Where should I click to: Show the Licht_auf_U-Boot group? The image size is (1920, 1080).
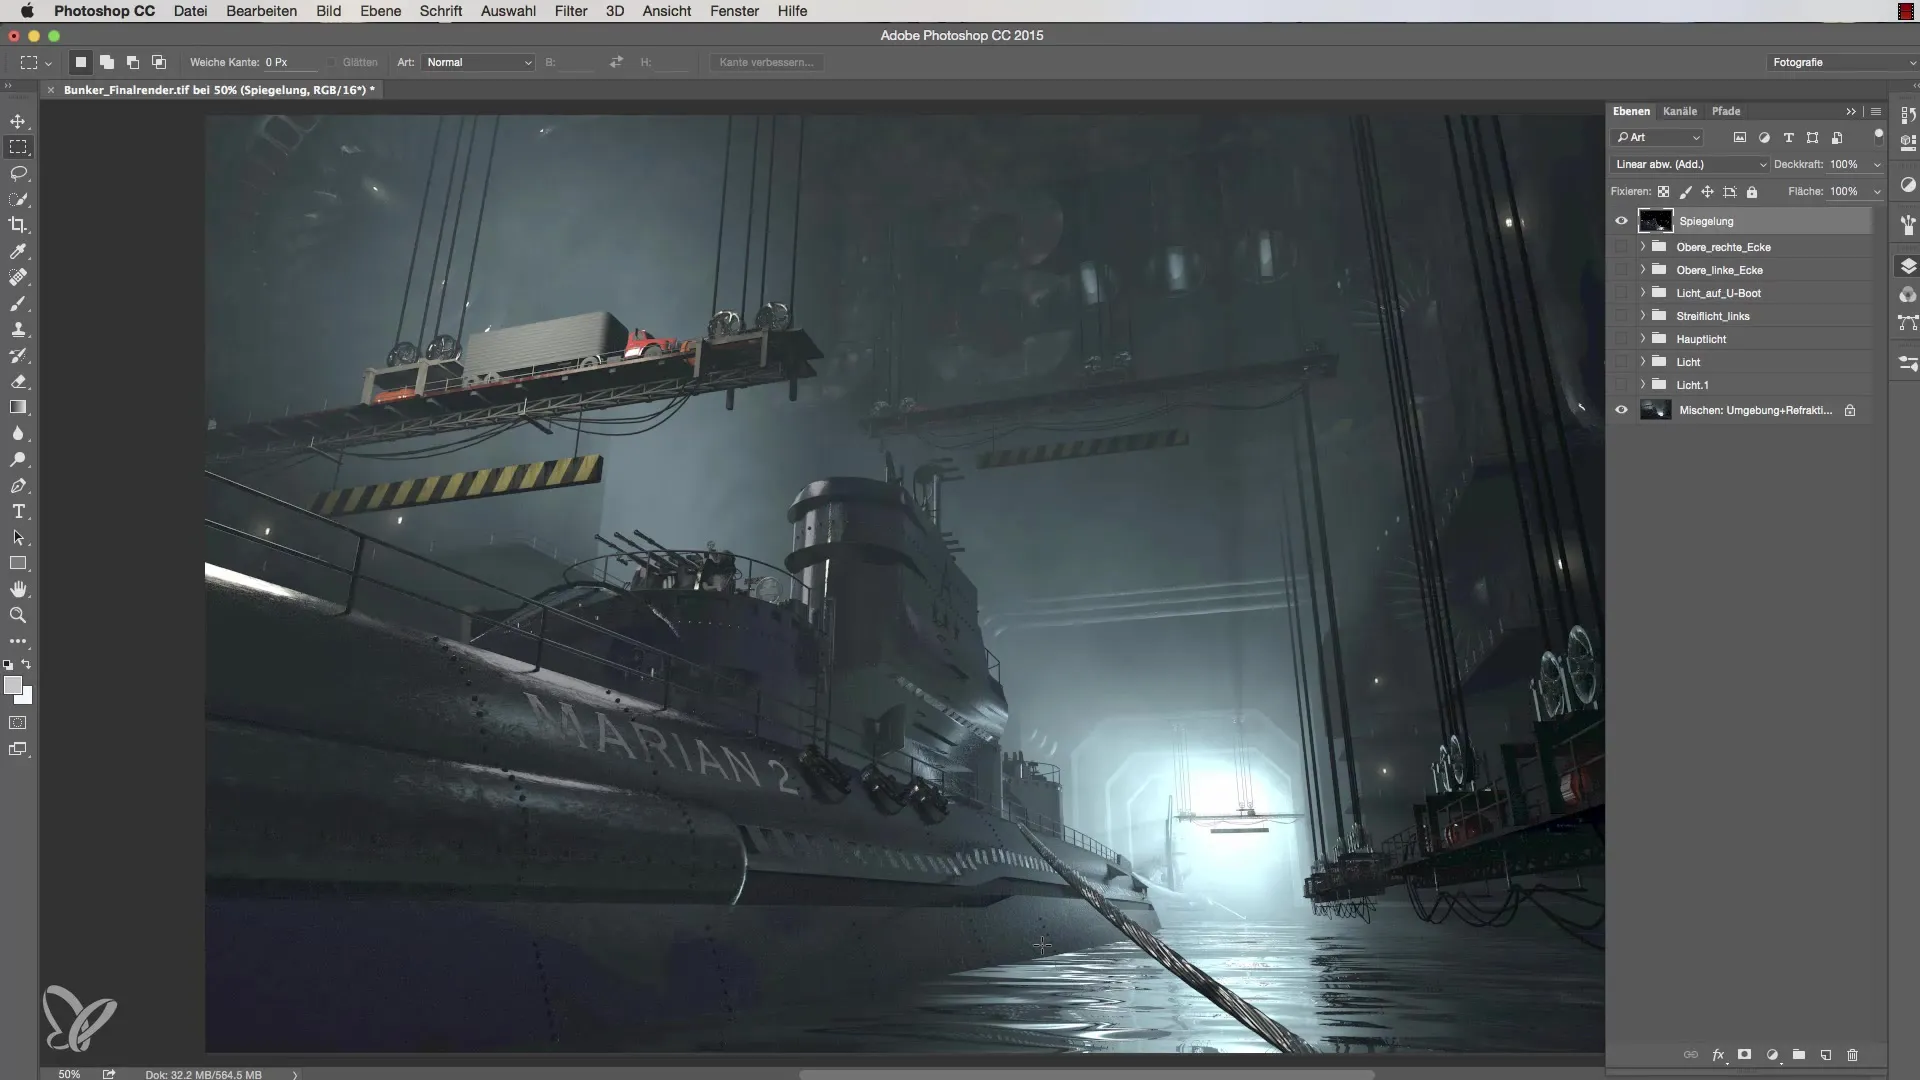pyautogui.click(x=1621, y=293)
